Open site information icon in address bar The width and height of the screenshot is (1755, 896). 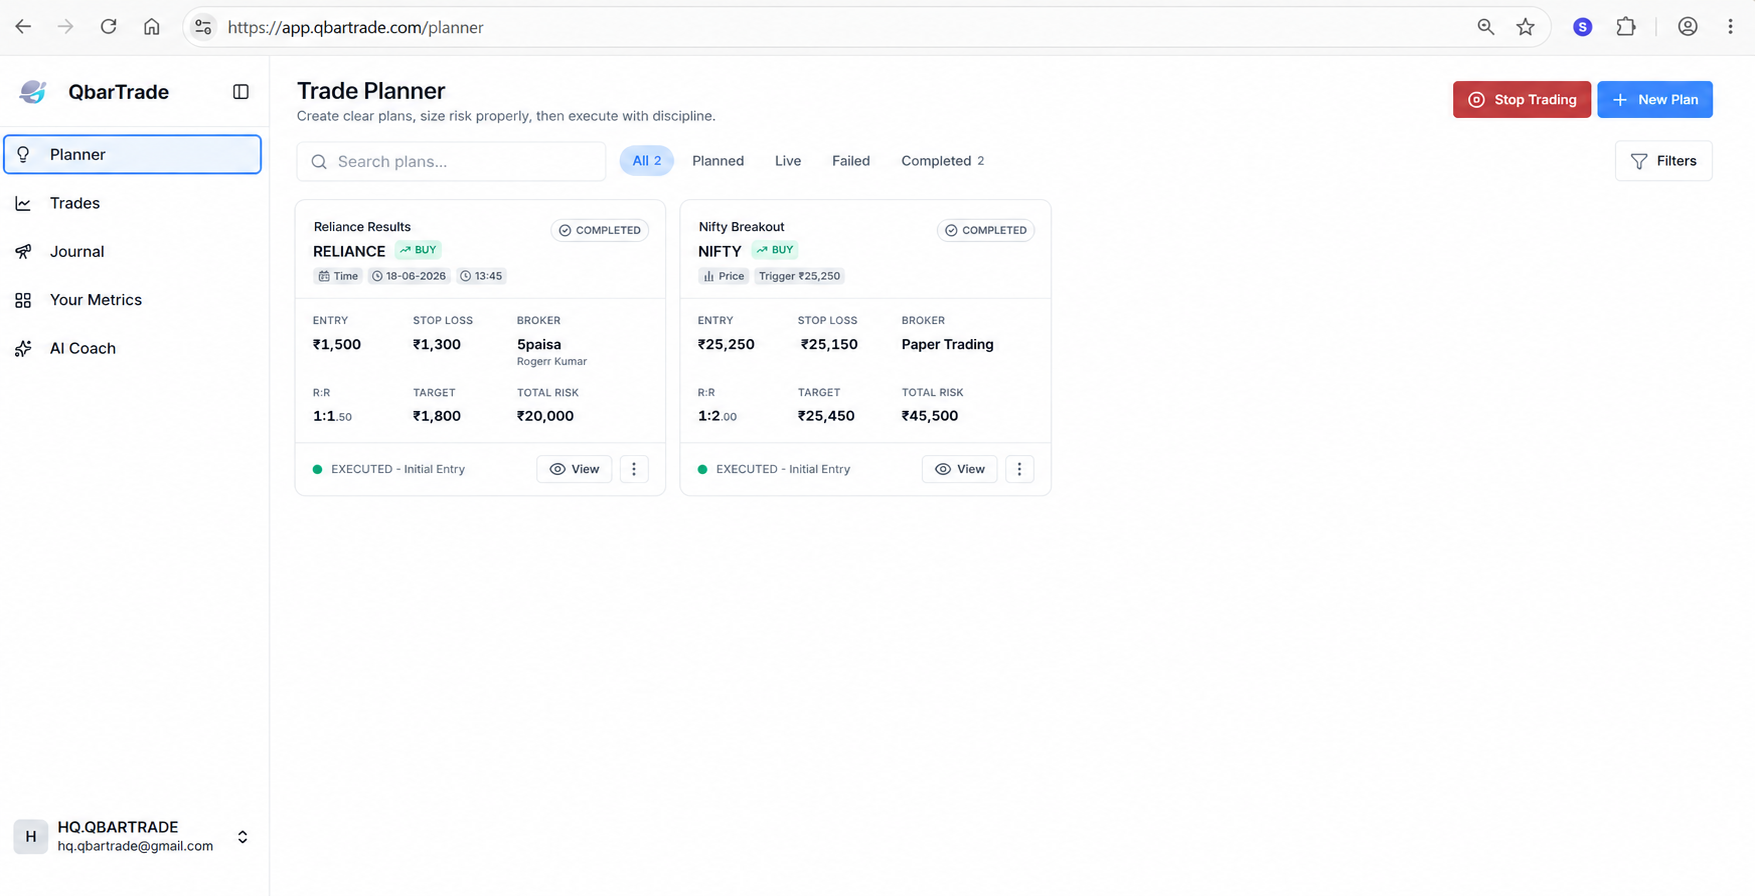point(203,27)
